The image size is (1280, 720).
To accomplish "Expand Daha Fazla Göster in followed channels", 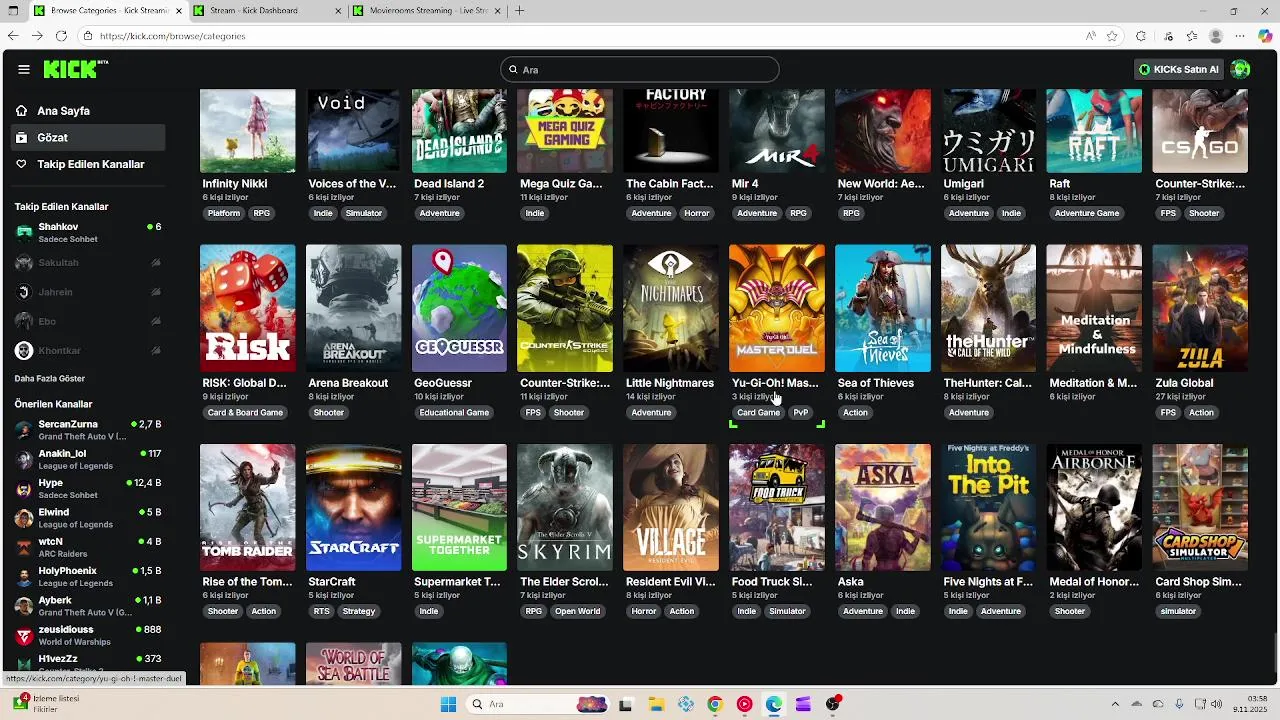I will [x=50, y=379].
